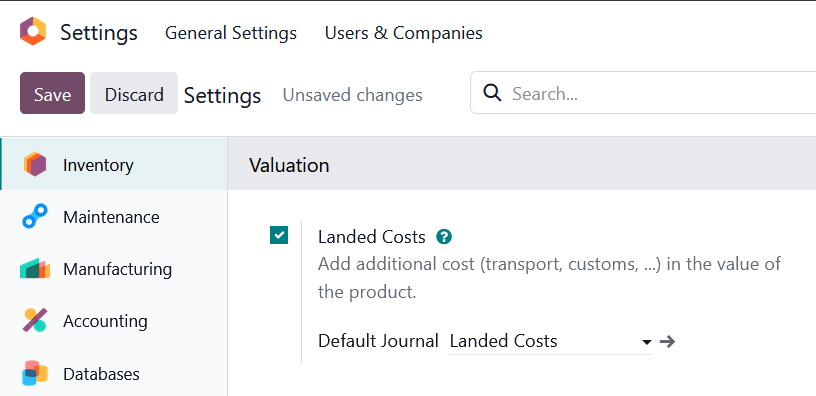Screen dimensions: 816x396
Task: Open the Users & Companies menu
Action: point(403,33)
